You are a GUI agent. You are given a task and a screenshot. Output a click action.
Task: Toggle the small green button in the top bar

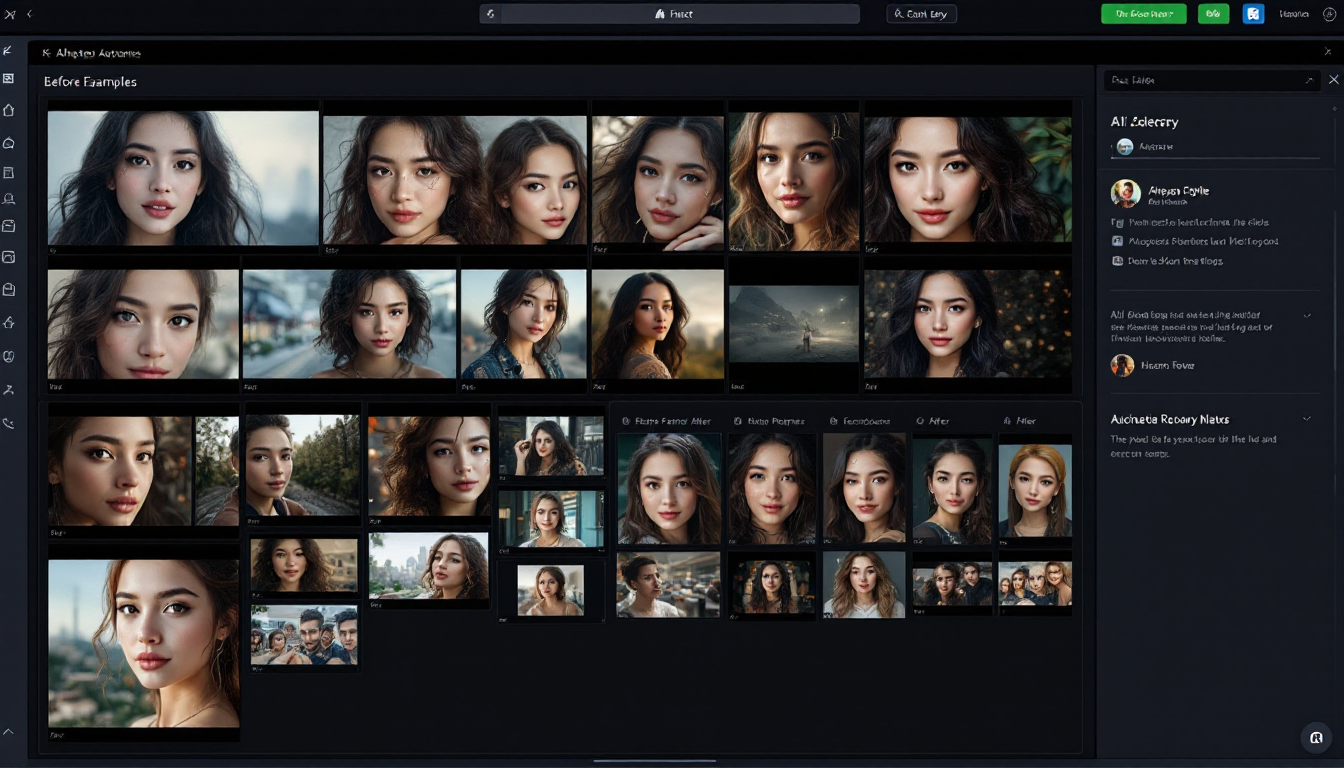pos(1212,13)
